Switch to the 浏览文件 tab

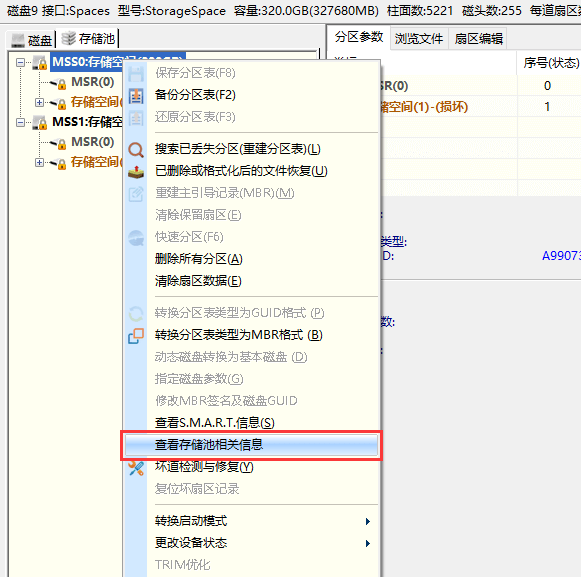tap(419, 39)
